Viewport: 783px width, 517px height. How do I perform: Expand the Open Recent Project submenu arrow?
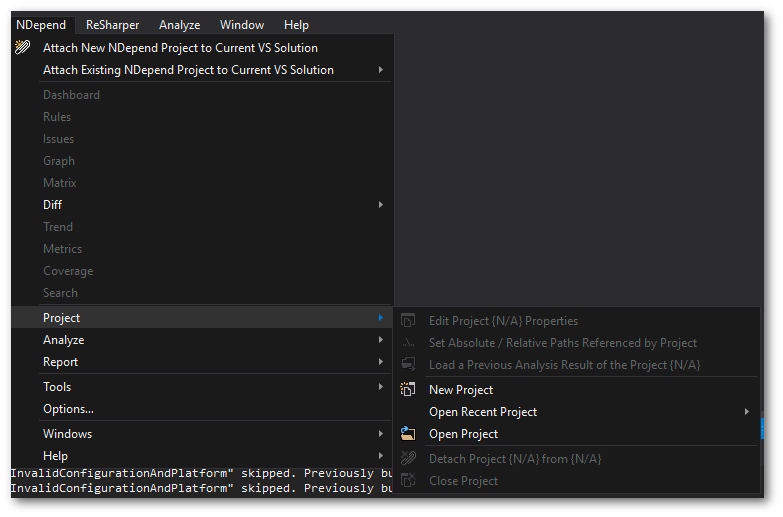(747, 412)
